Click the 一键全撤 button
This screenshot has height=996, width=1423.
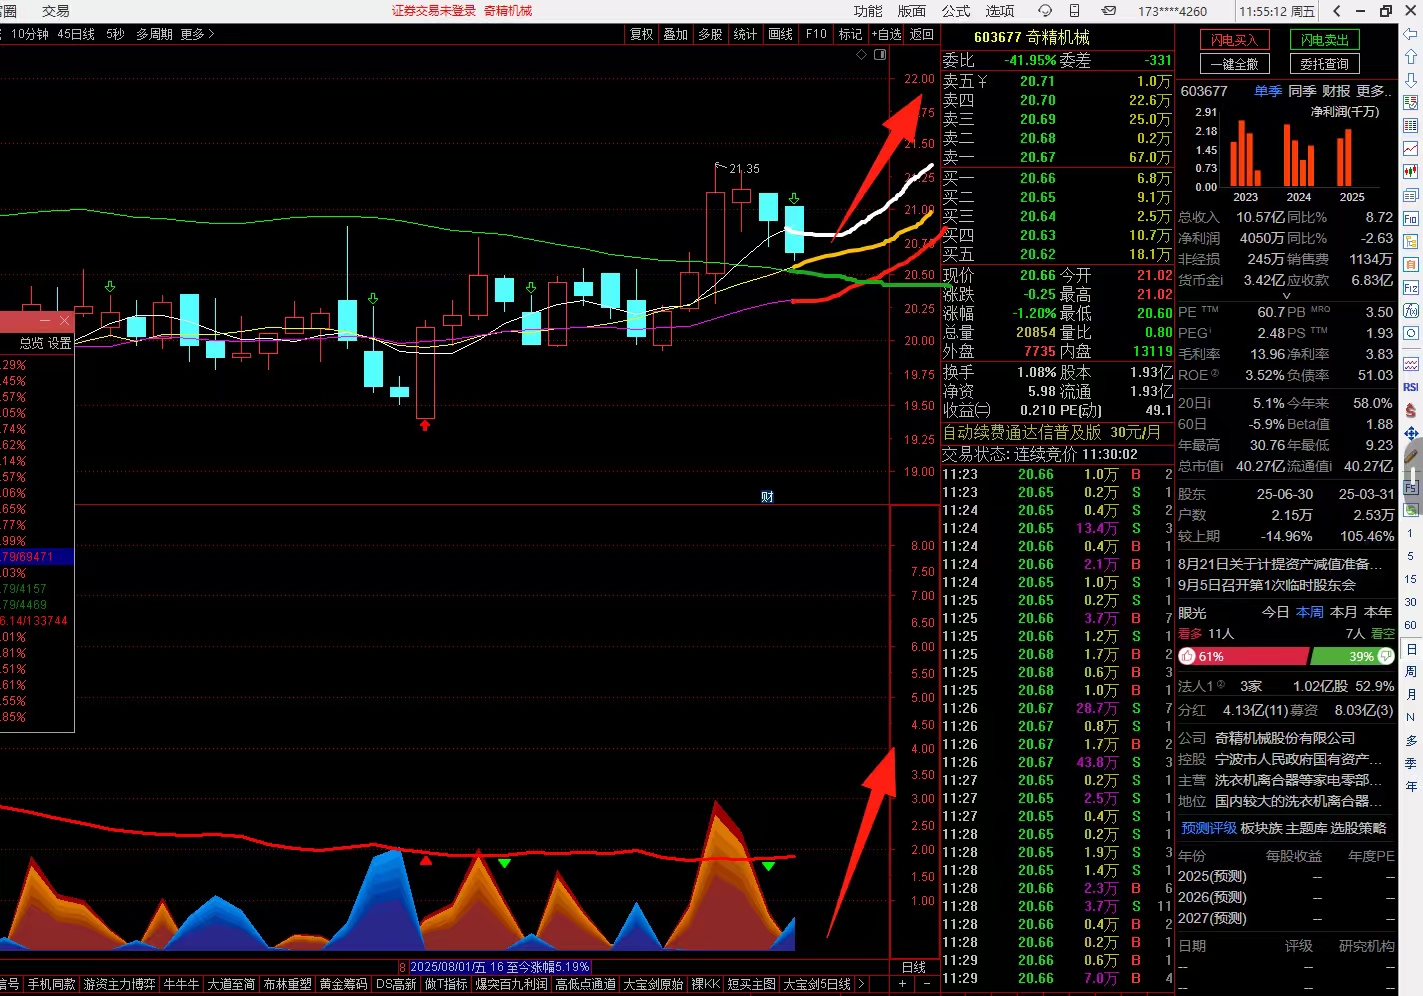point(1235,64)
